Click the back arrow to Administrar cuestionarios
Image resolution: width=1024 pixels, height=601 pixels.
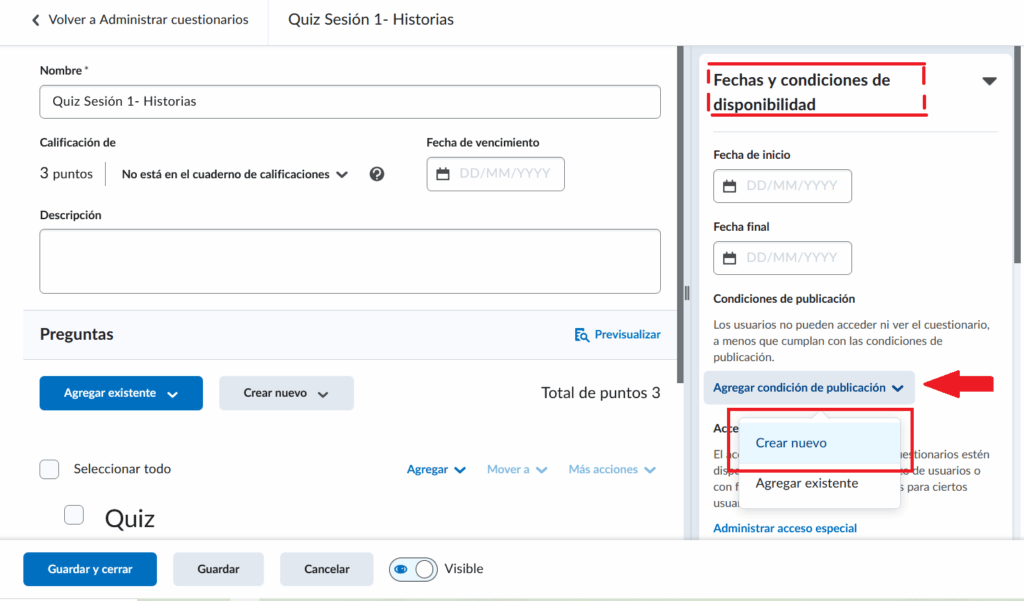point(37,20)
